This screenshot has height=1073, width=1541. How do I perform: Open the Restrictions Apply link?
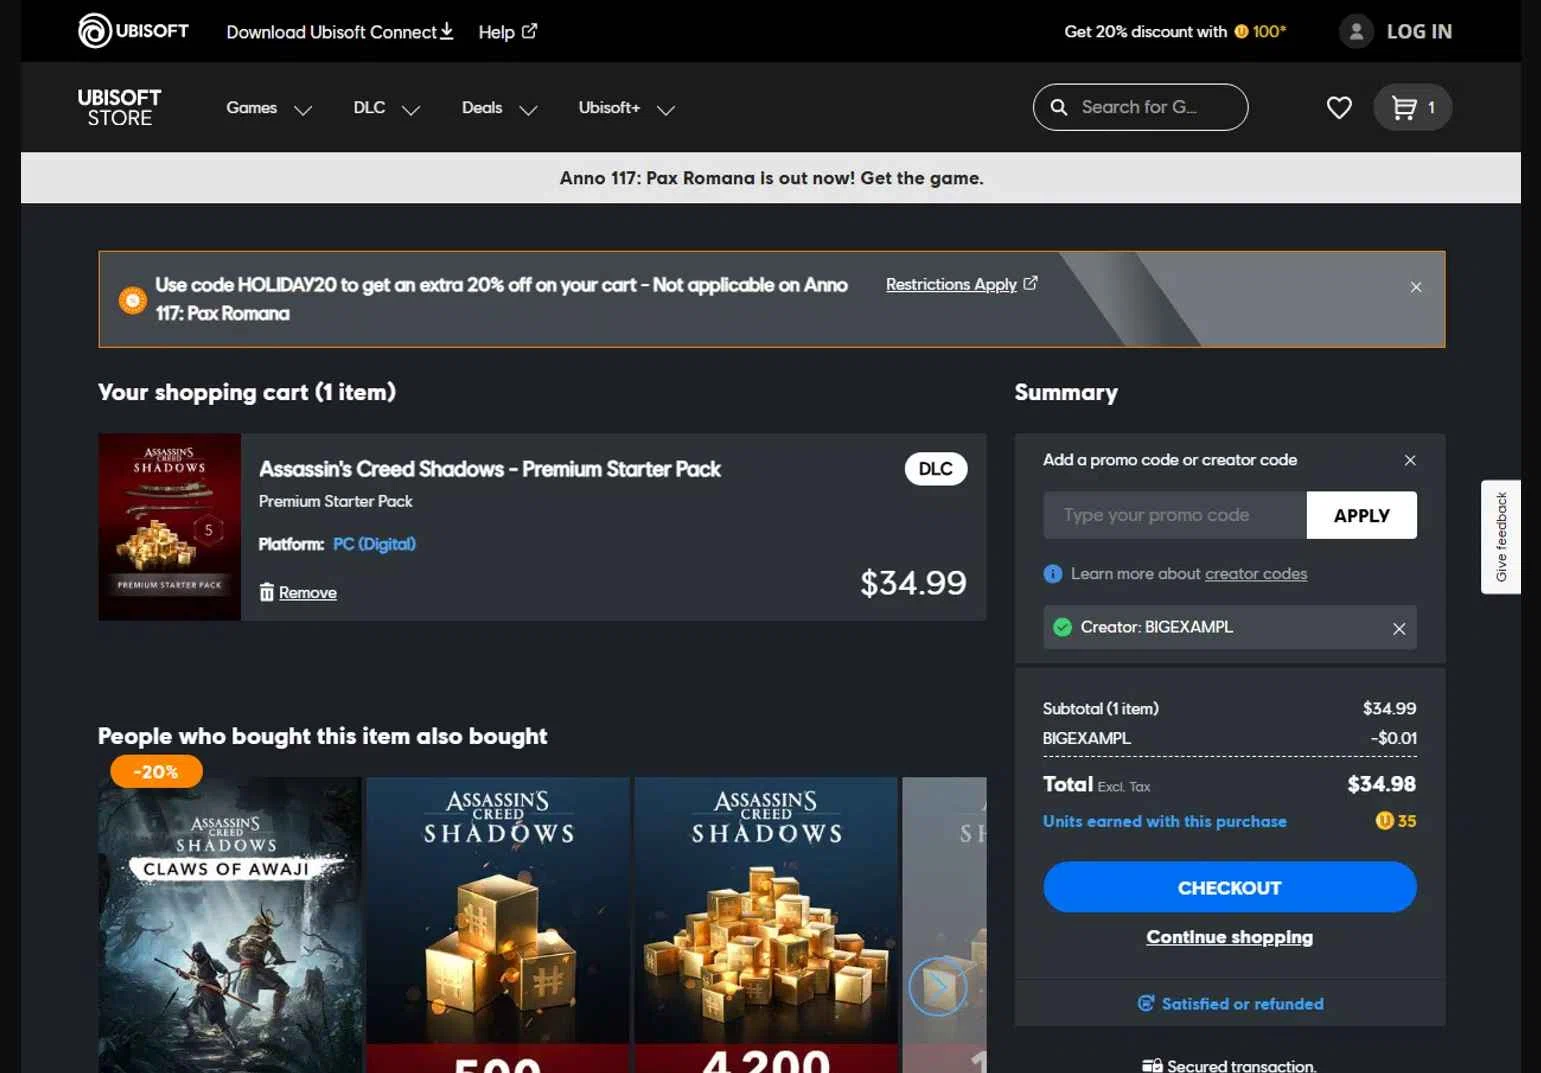point(961,284)
